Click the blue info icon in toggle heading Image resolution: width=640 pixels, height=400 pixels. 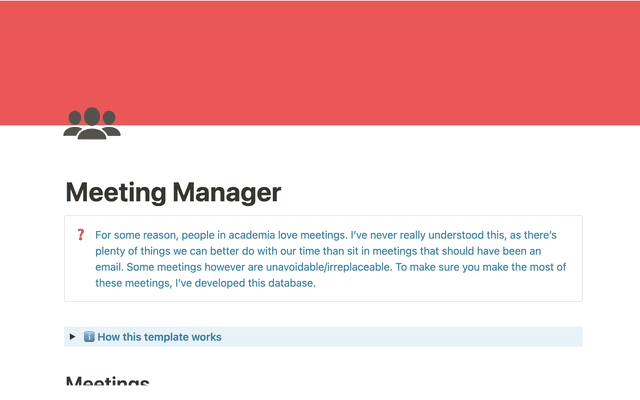[x=89, y=337]
